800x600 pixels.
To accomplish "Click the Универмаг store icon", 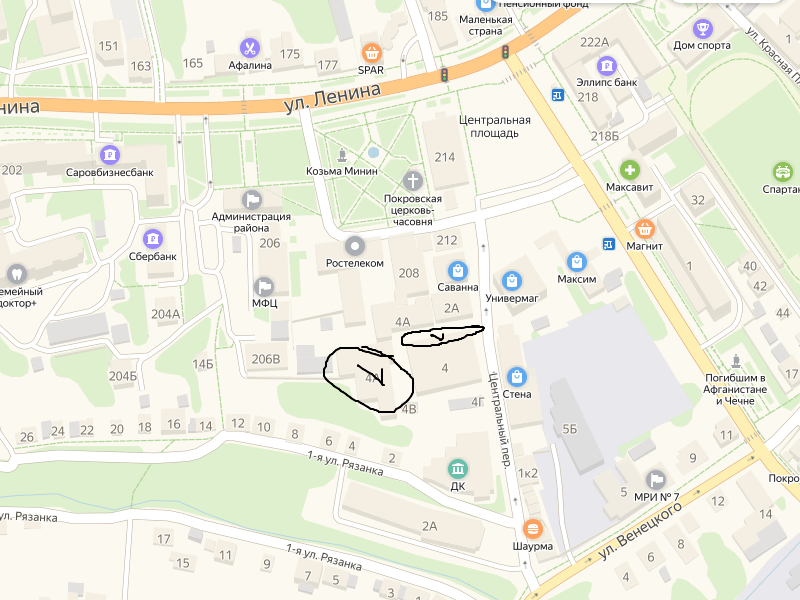I will (x=511, y=282).
